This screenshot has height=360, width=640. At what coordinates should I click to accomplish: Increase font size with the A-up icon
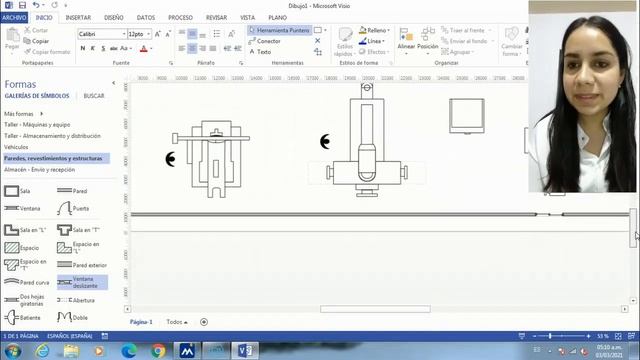point(158,34)
